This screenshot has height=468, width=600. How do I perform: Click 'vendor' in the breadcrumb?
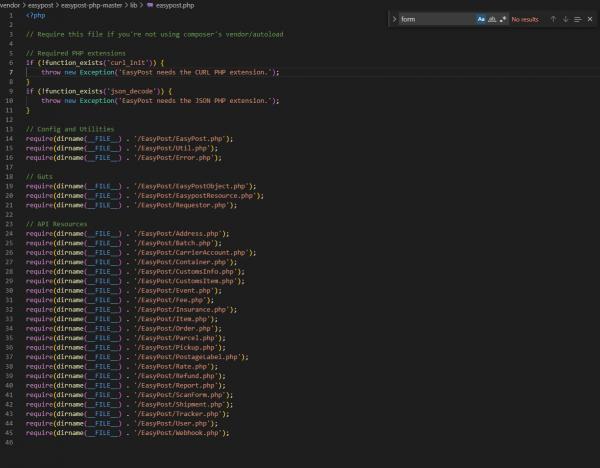click(9, 5)
